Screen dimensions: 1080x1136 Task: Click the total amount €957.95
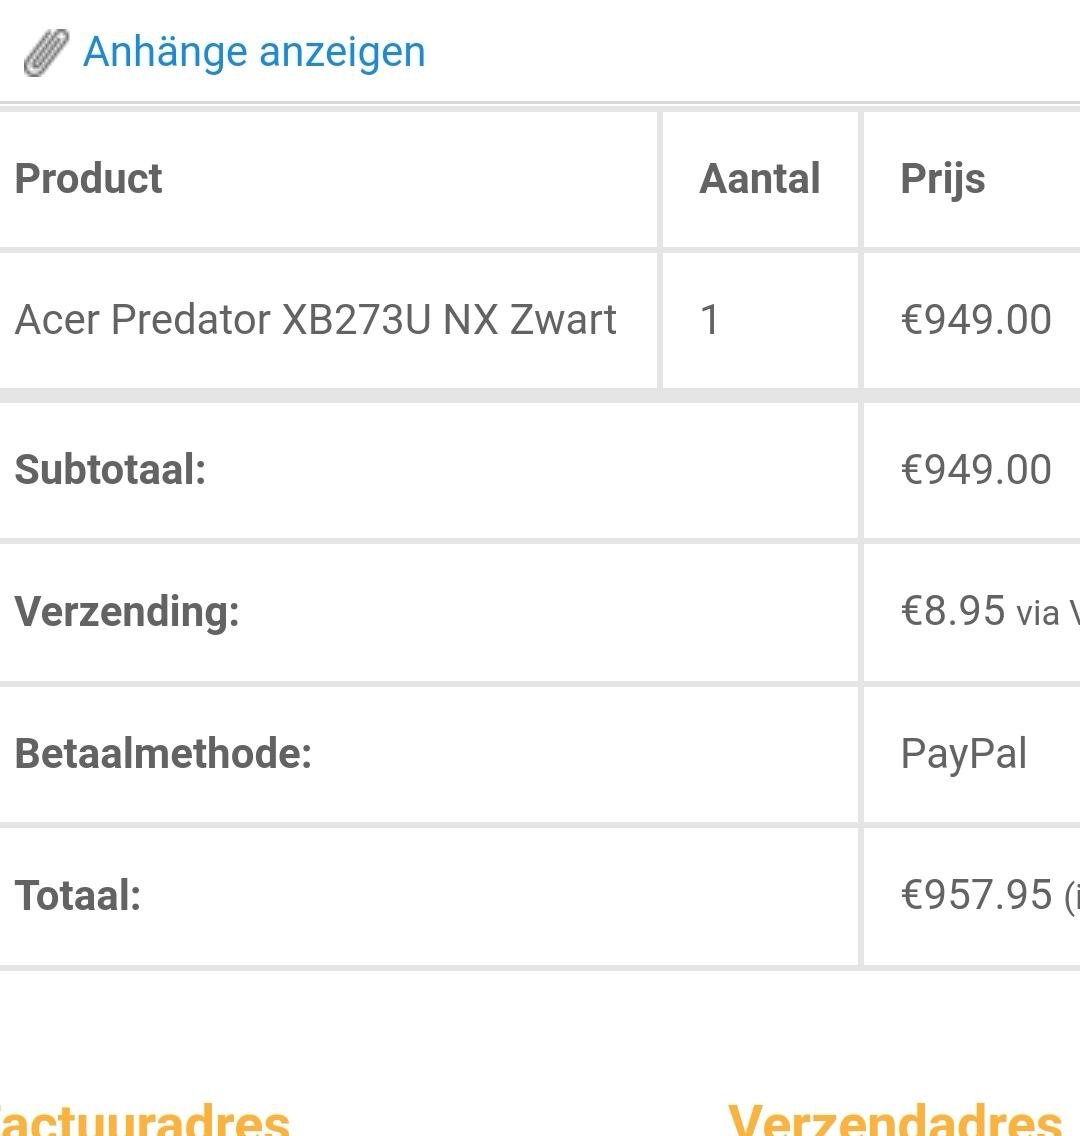(976, 895)
